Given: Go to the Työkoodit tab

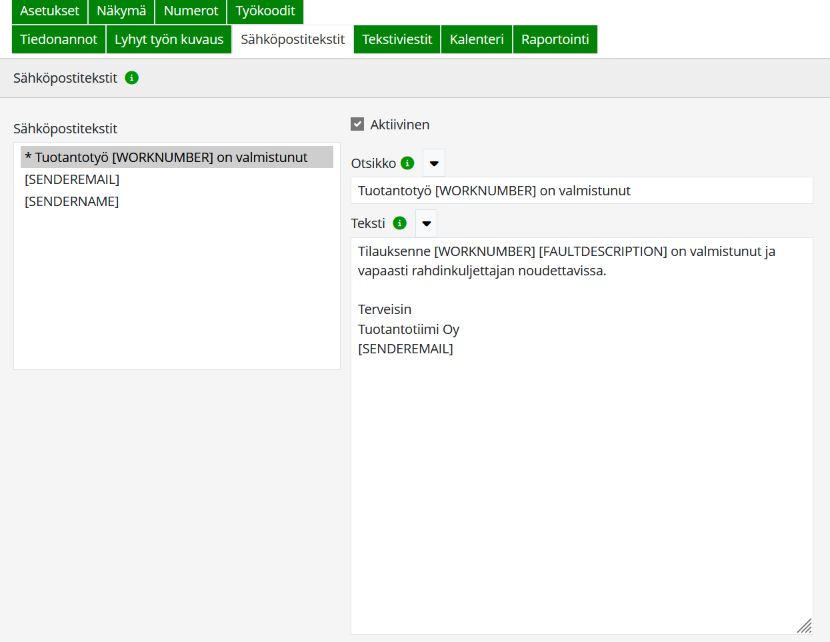Looking at the screenshot, I should pyautogui.click(x=265, y=11).
